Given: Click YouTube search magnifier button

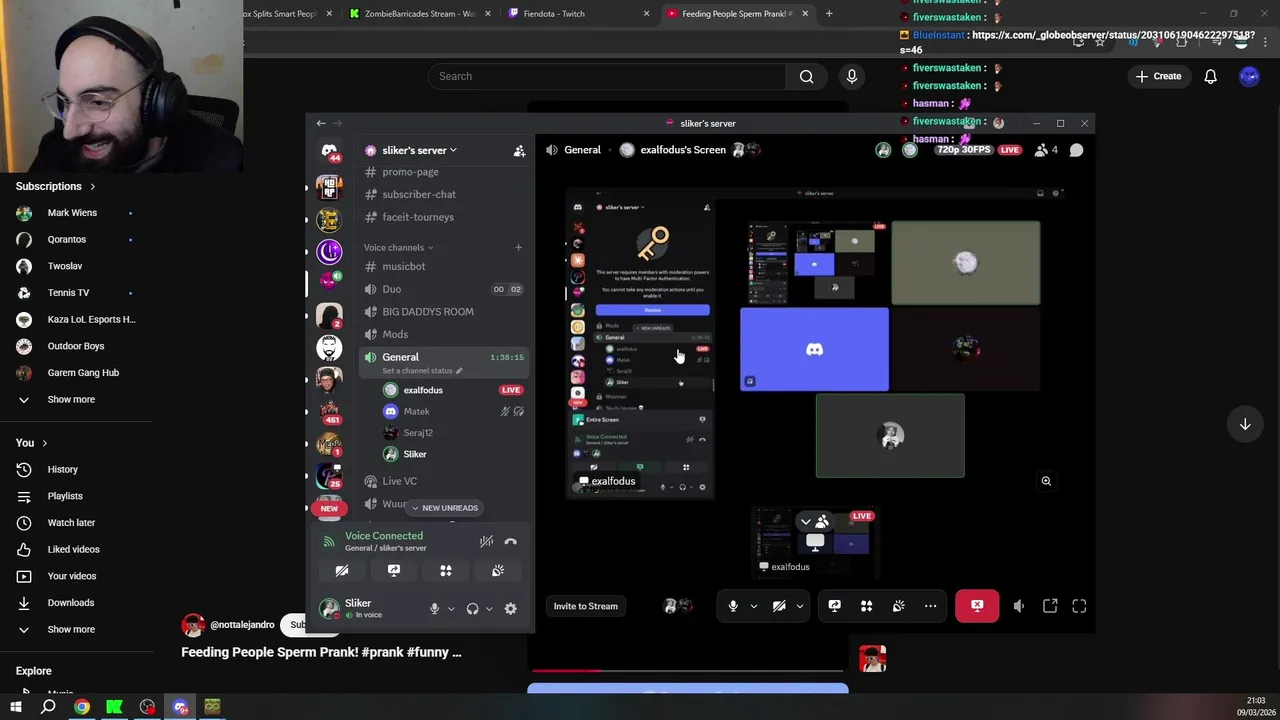Looking at the screenshot, I should [807, 76].
